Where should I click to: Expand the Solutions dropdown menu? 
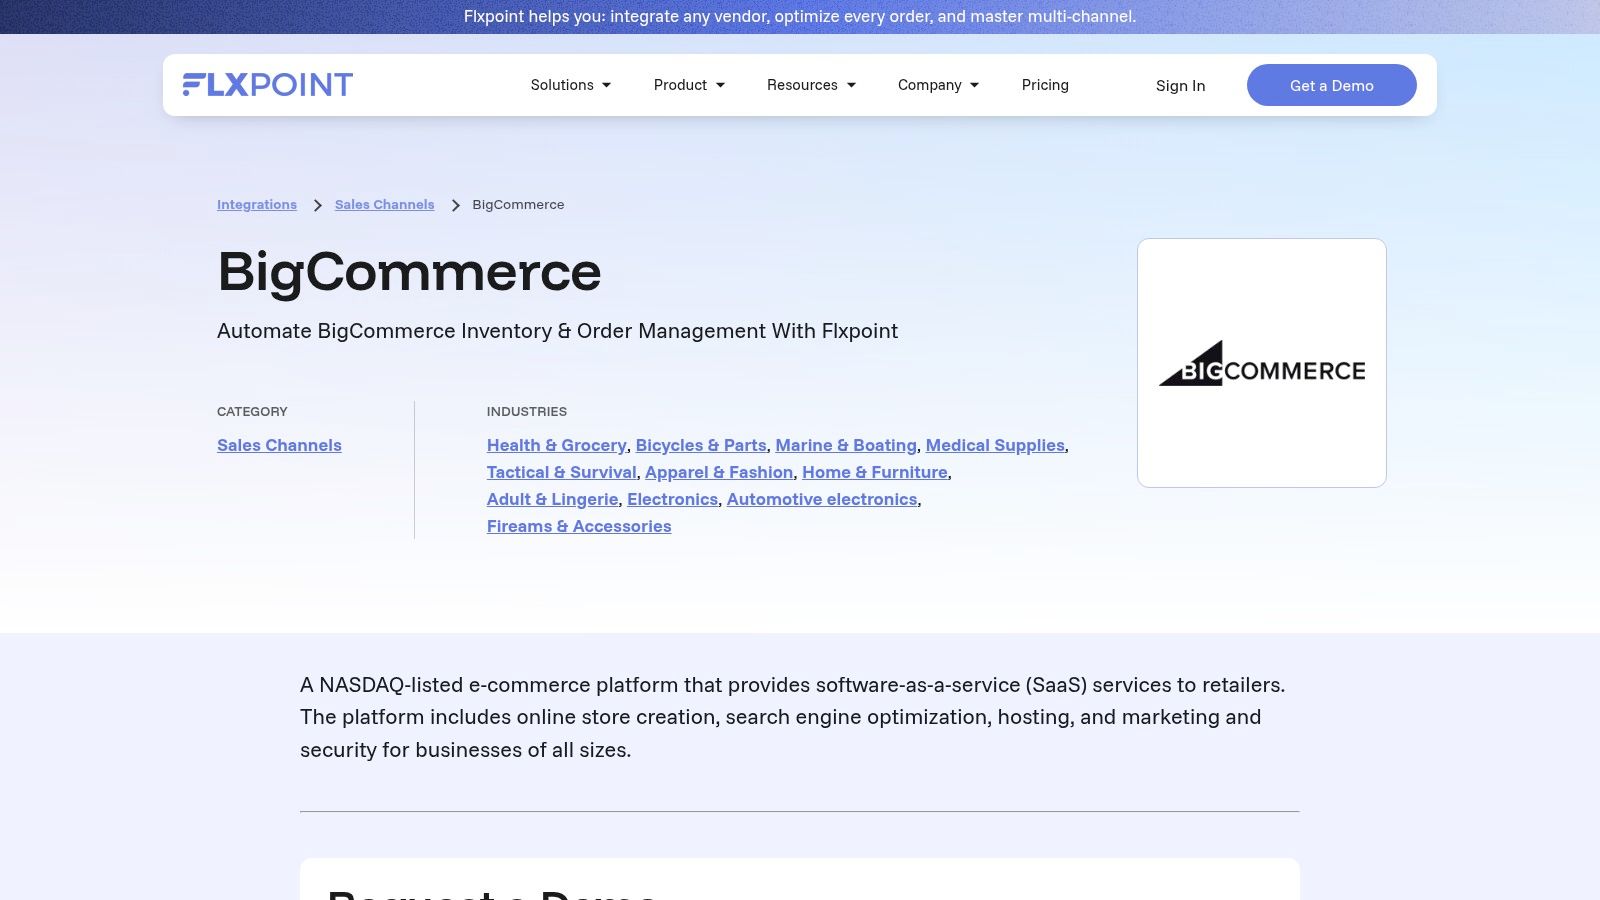tap(570, 85)
